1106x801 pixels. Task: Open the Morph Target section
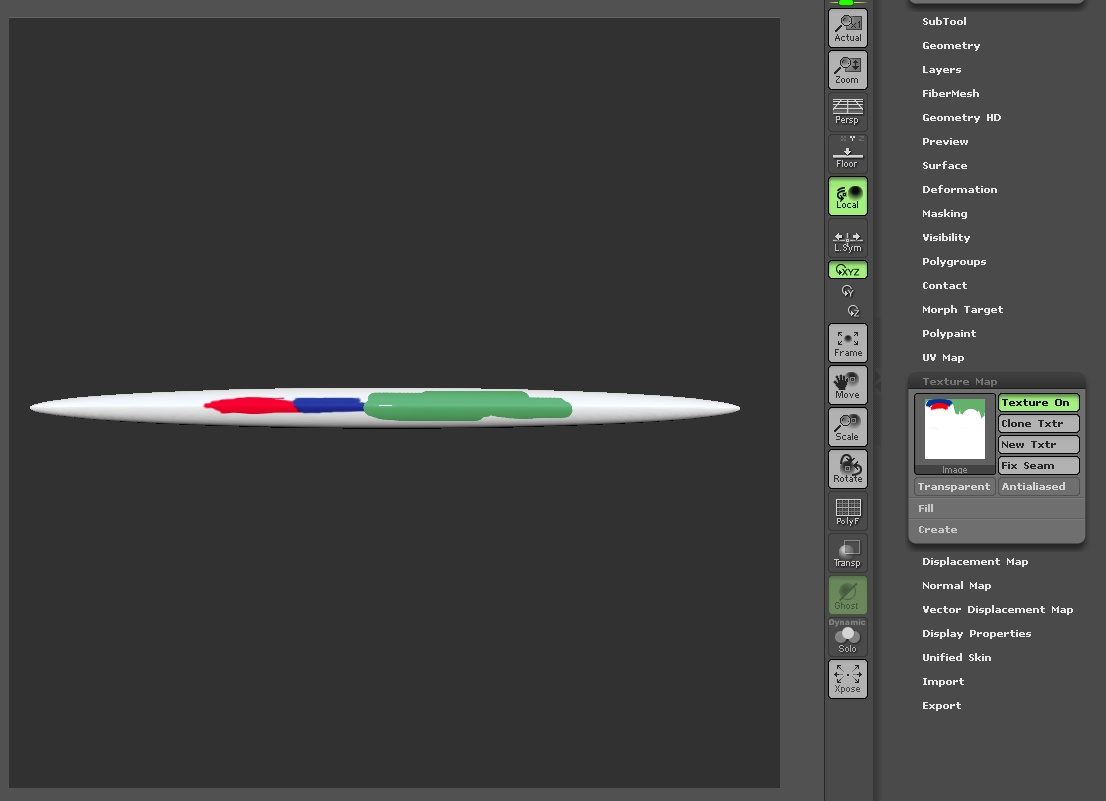[962, 309]
